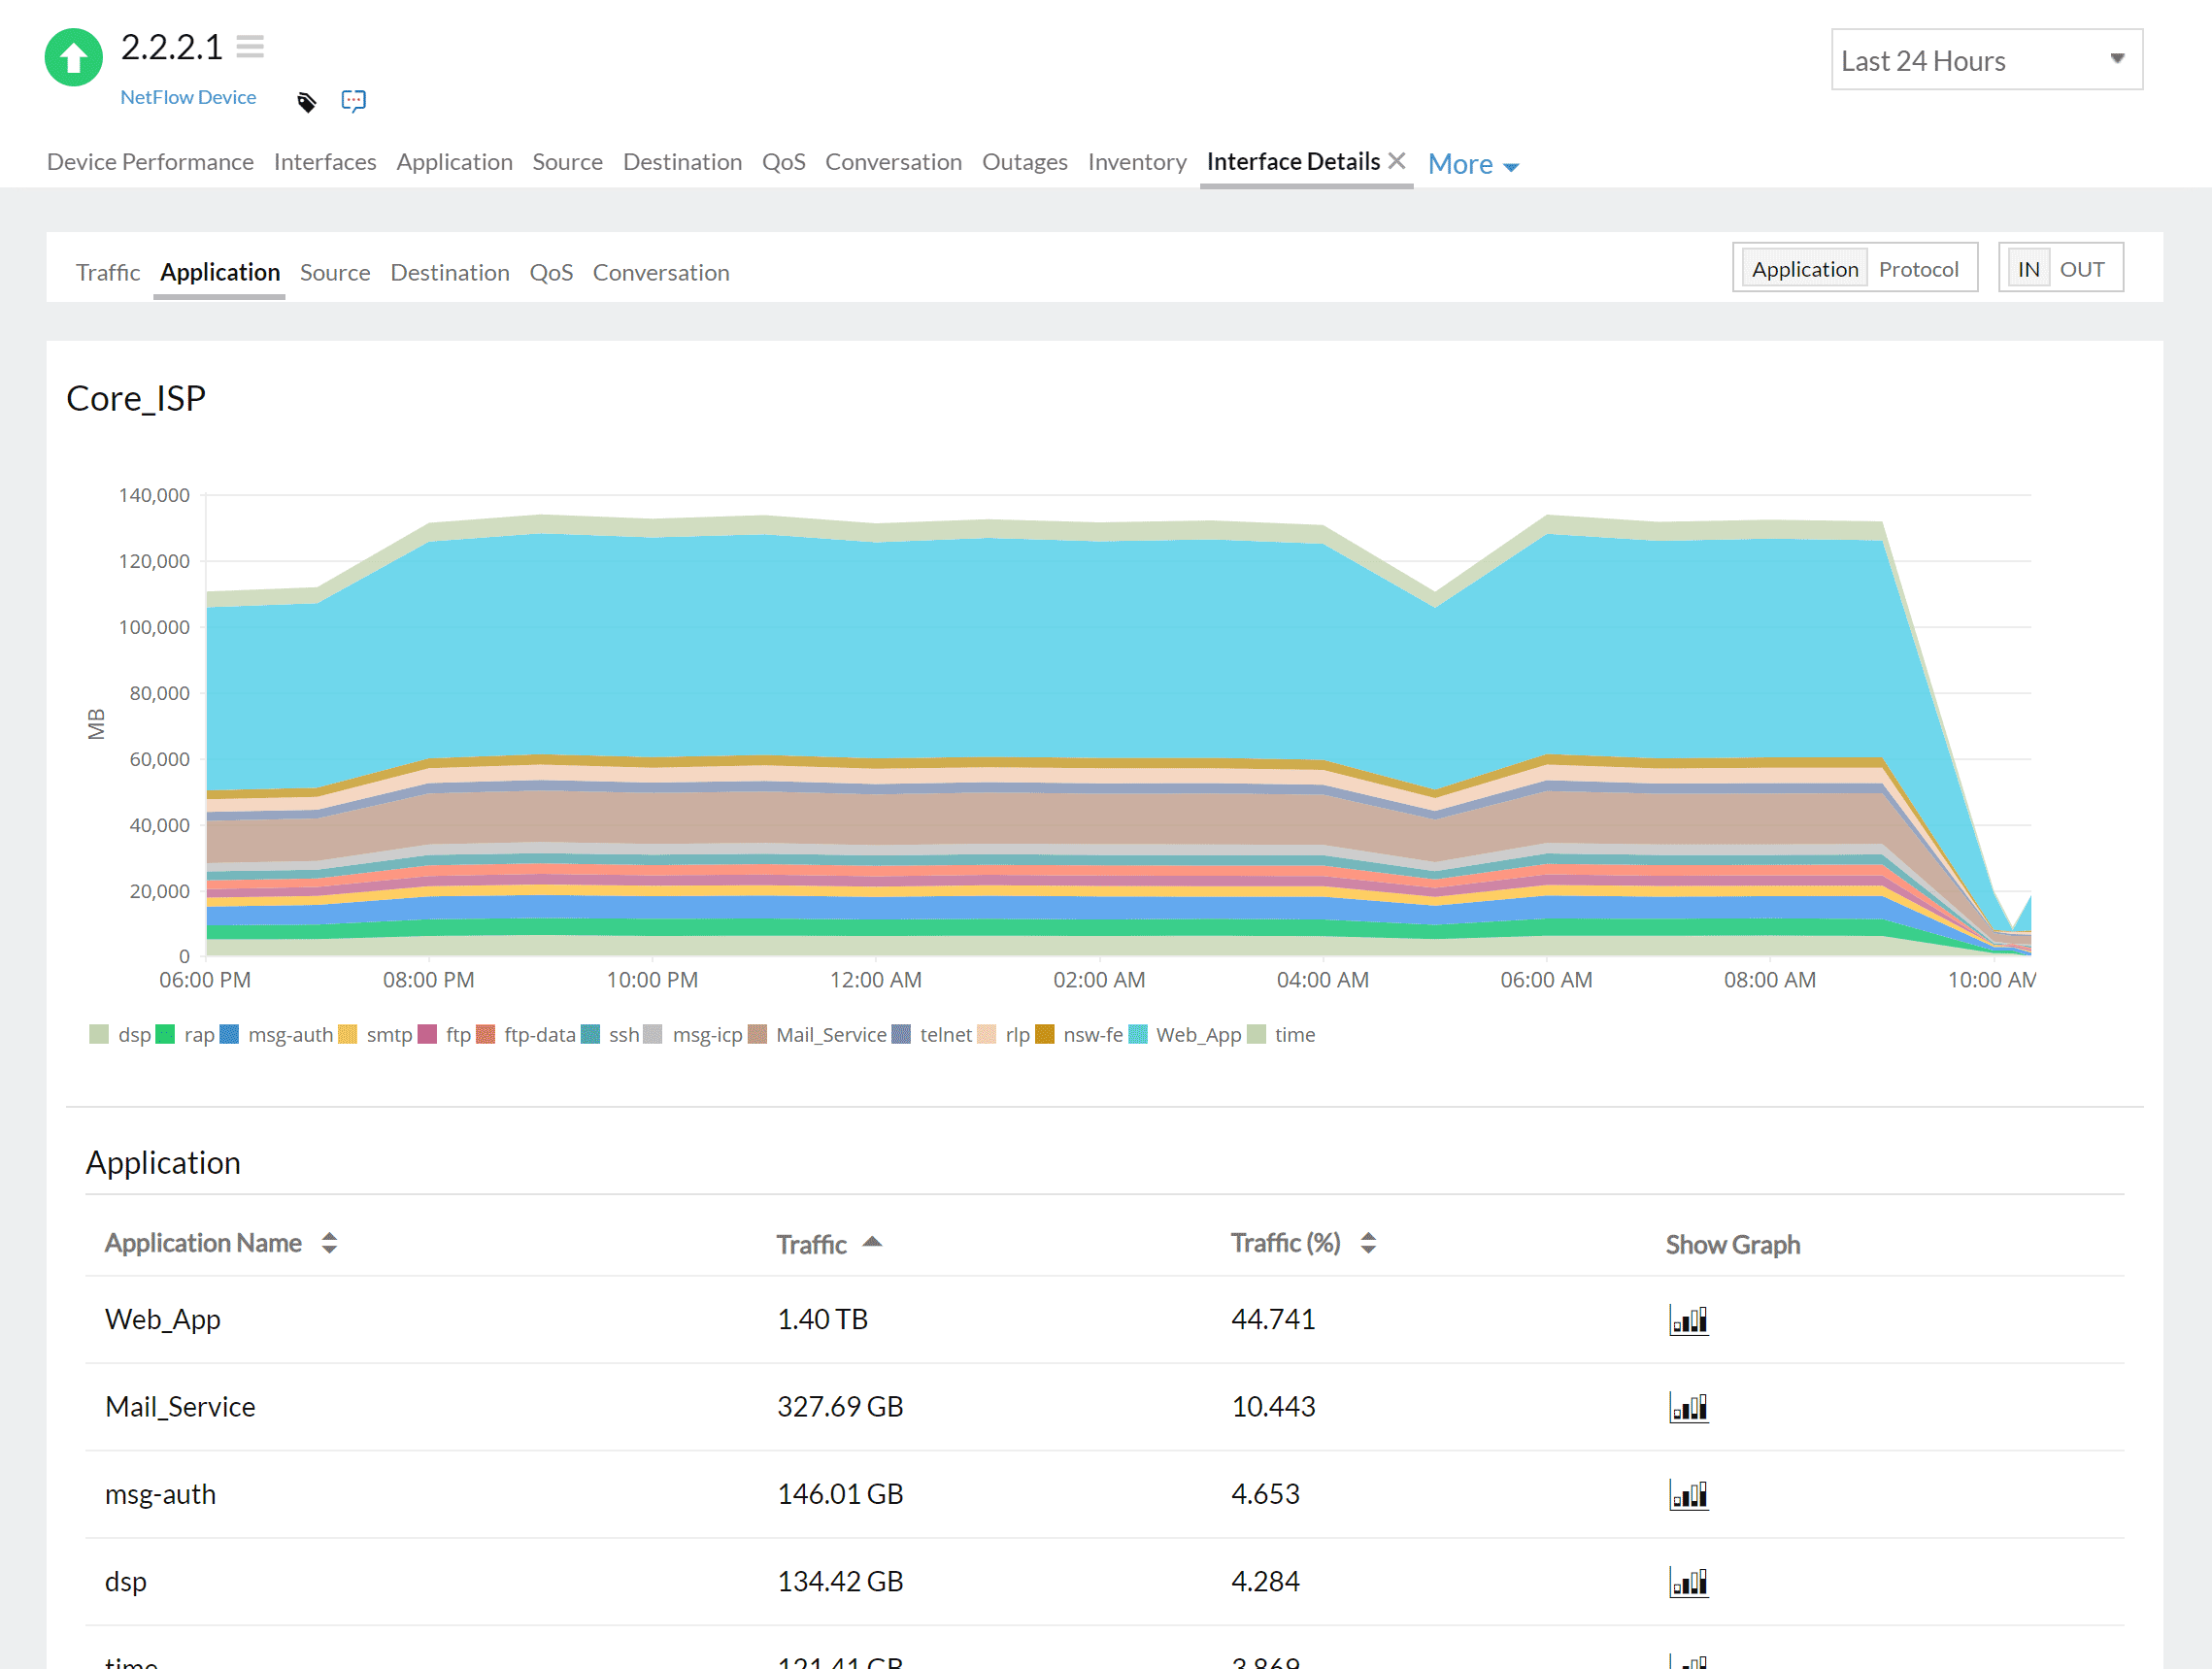
Task: Select the Source tab in Interface Details
Action: tap(335, 270)
